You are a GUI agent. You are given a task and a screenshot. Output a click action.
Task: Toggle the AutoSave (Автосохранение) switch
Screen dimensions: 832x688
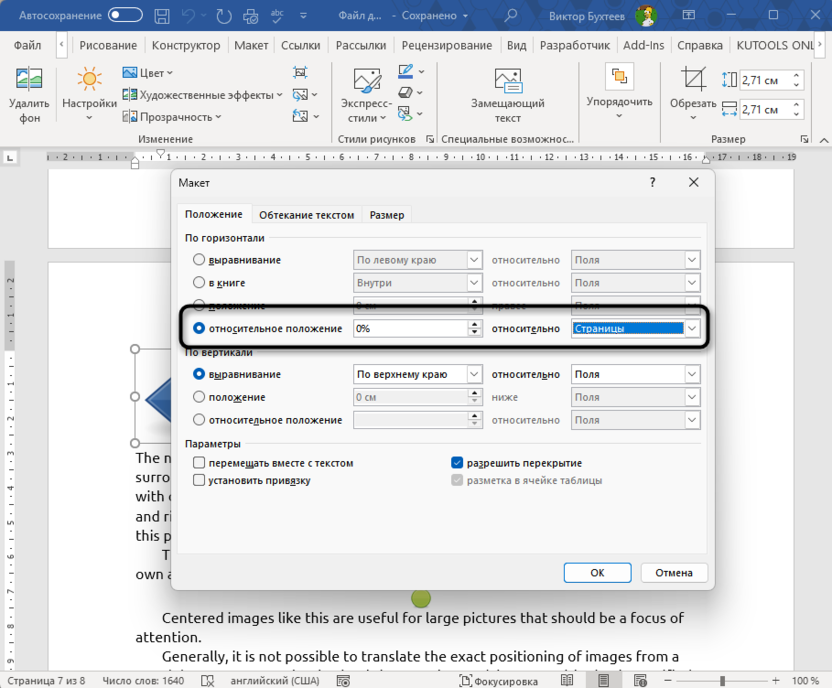(x=125, y=16)
